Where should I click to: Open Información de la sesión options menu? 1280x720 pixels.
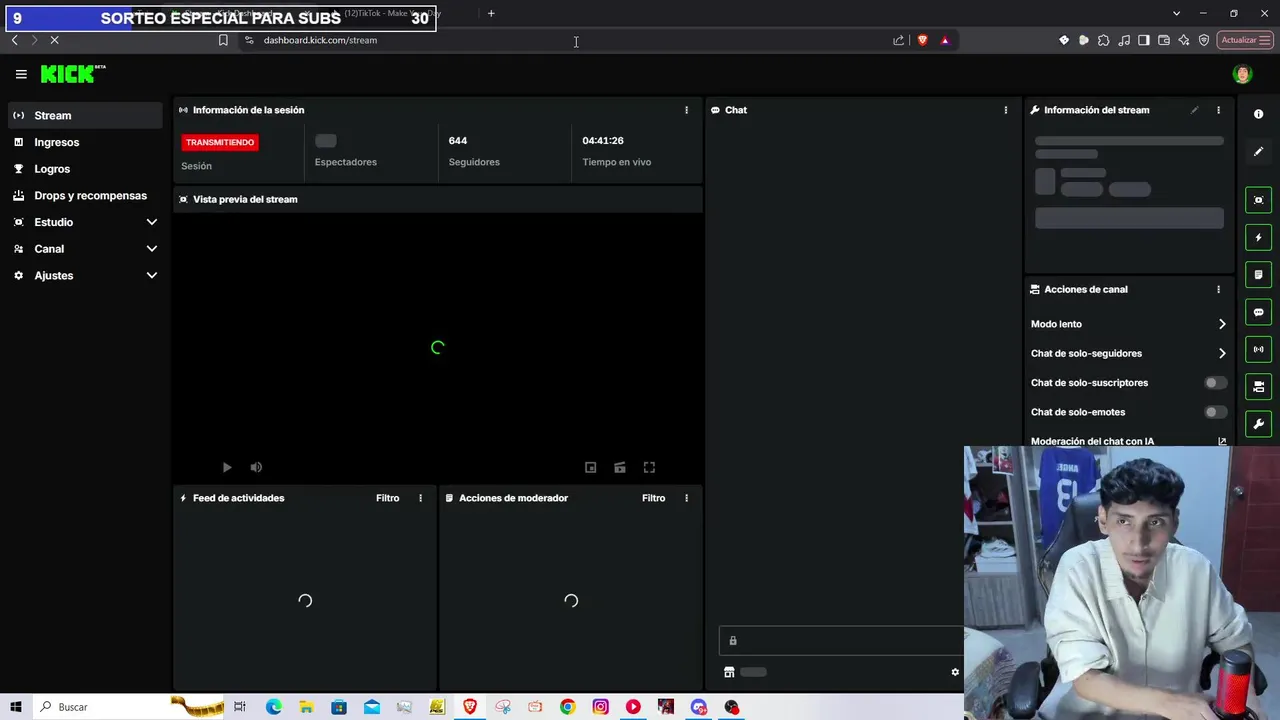point(686,110)
